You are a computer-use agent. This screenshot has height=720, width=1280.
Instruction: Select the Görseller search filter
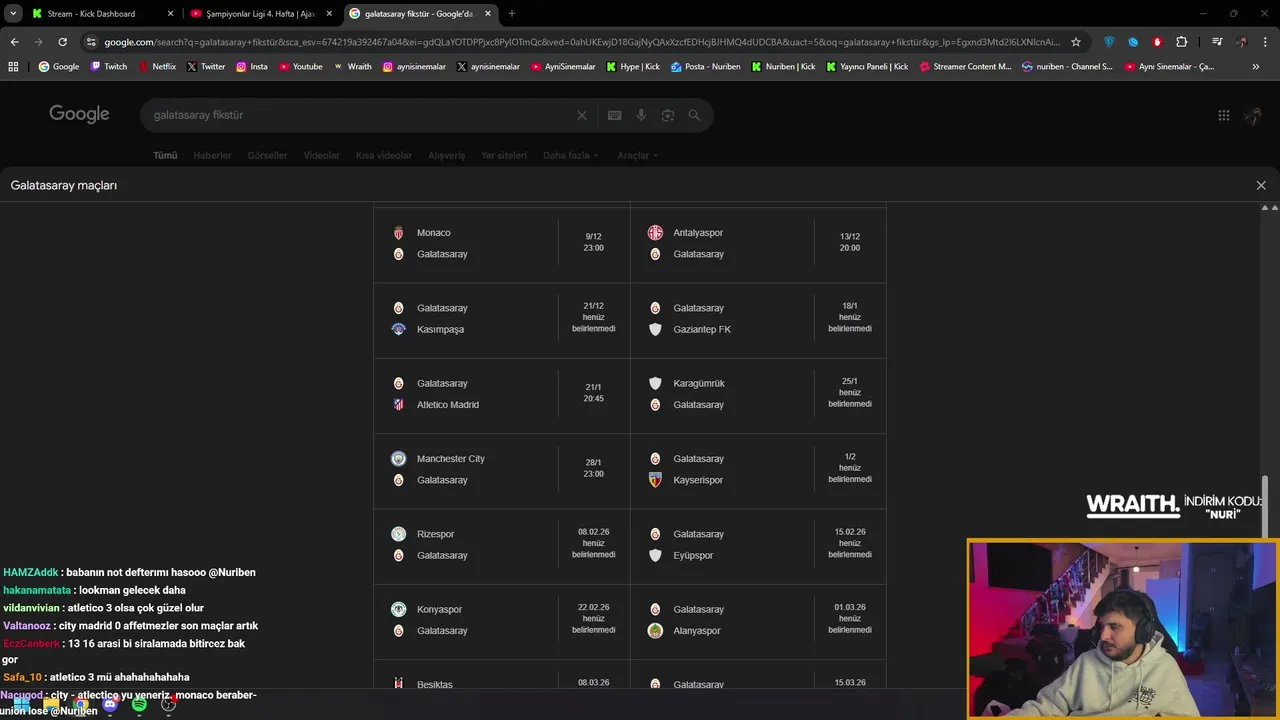(267, 155)
